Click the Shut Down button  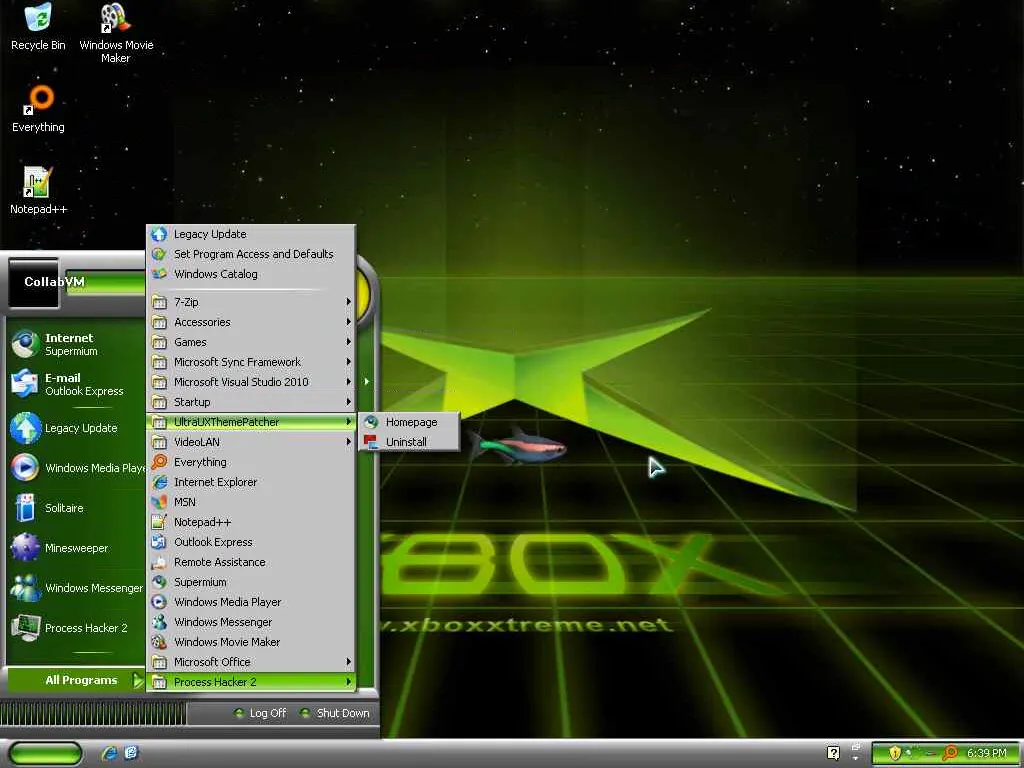[334, 713]
